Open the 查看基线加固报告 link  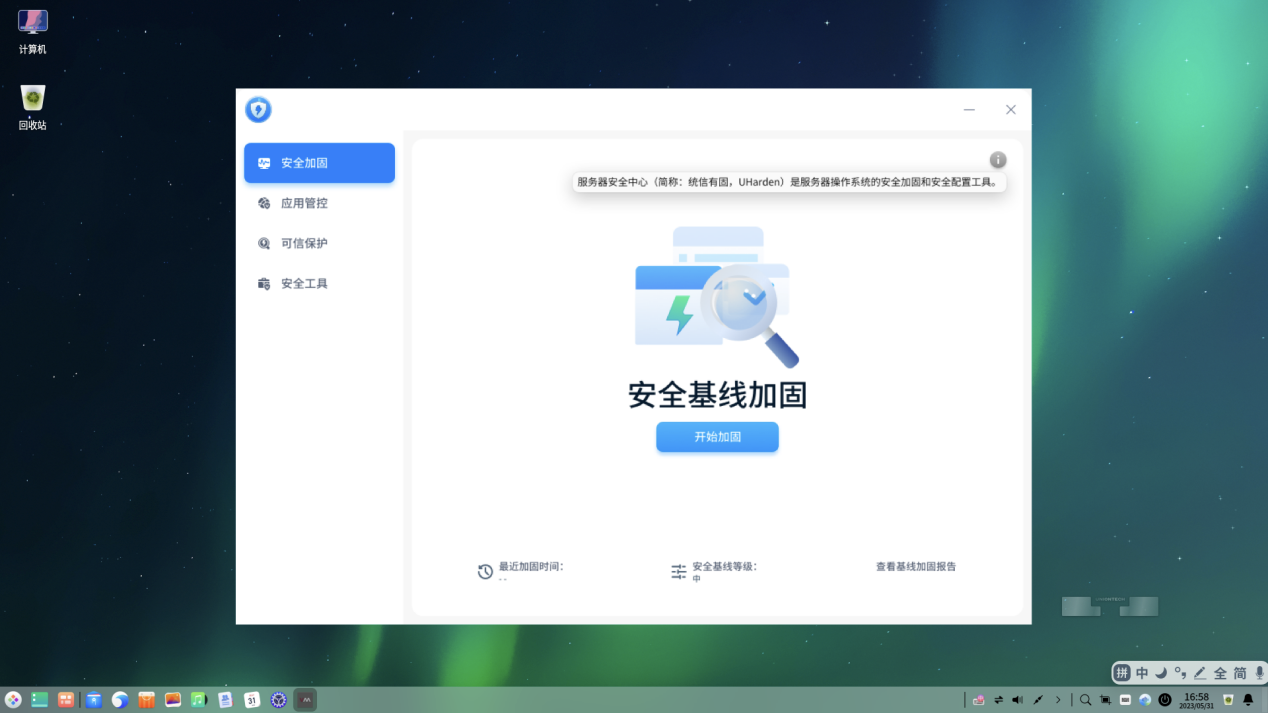tap(915, 566)
